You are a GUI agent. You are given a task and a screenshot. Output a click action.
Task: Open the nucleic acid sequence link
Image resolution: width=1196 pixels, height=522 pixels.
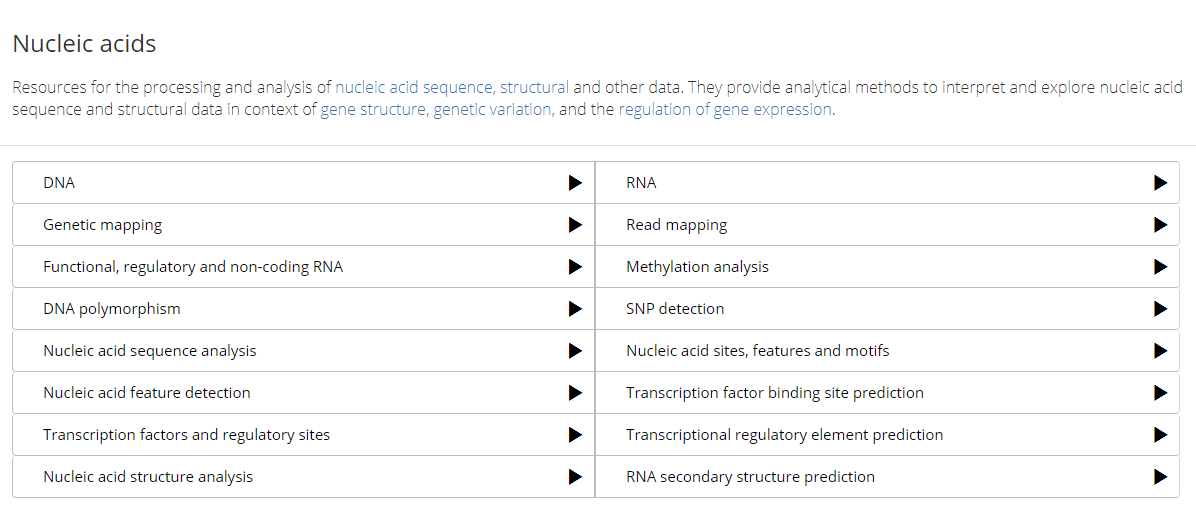tap(414, 87)
